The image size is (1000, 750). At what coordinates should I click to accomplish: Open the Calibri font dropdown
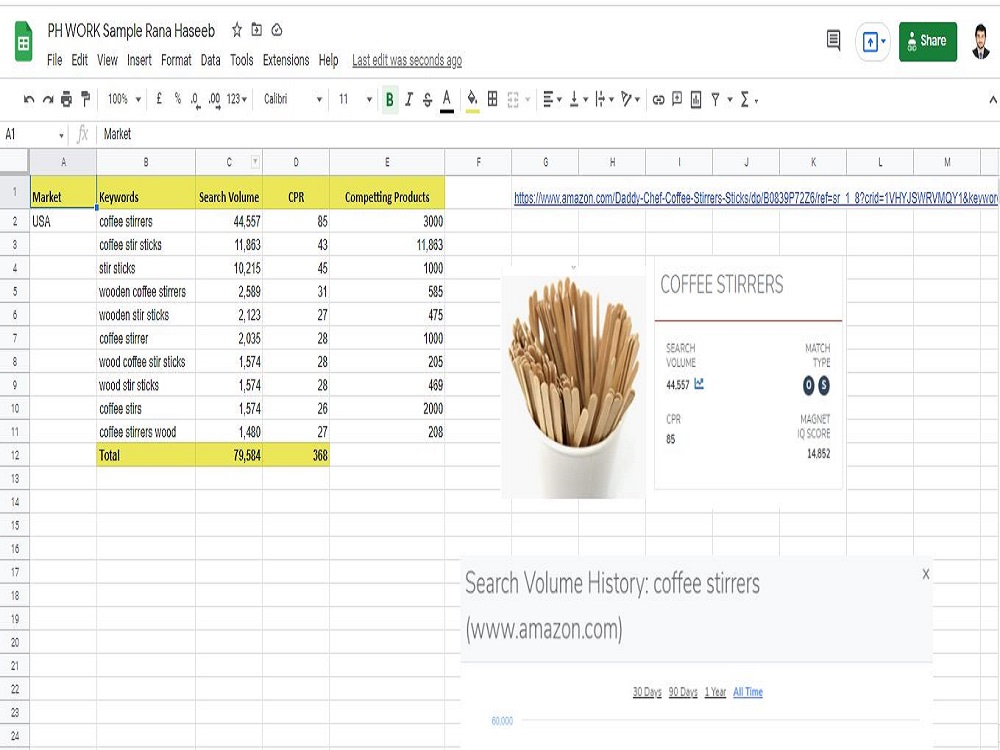click(292, 99)
